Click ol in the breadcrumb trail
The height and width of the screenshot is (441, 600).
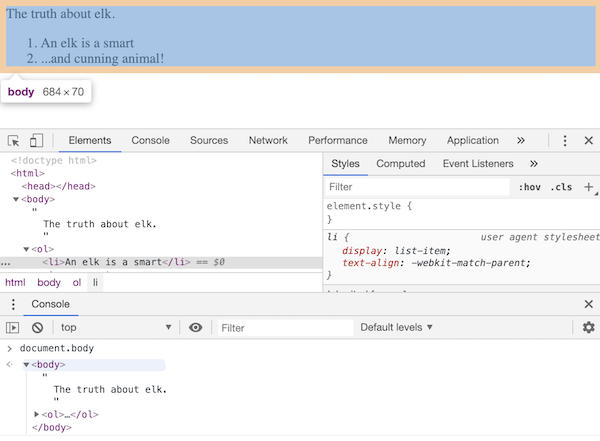(x=77, y=283)
